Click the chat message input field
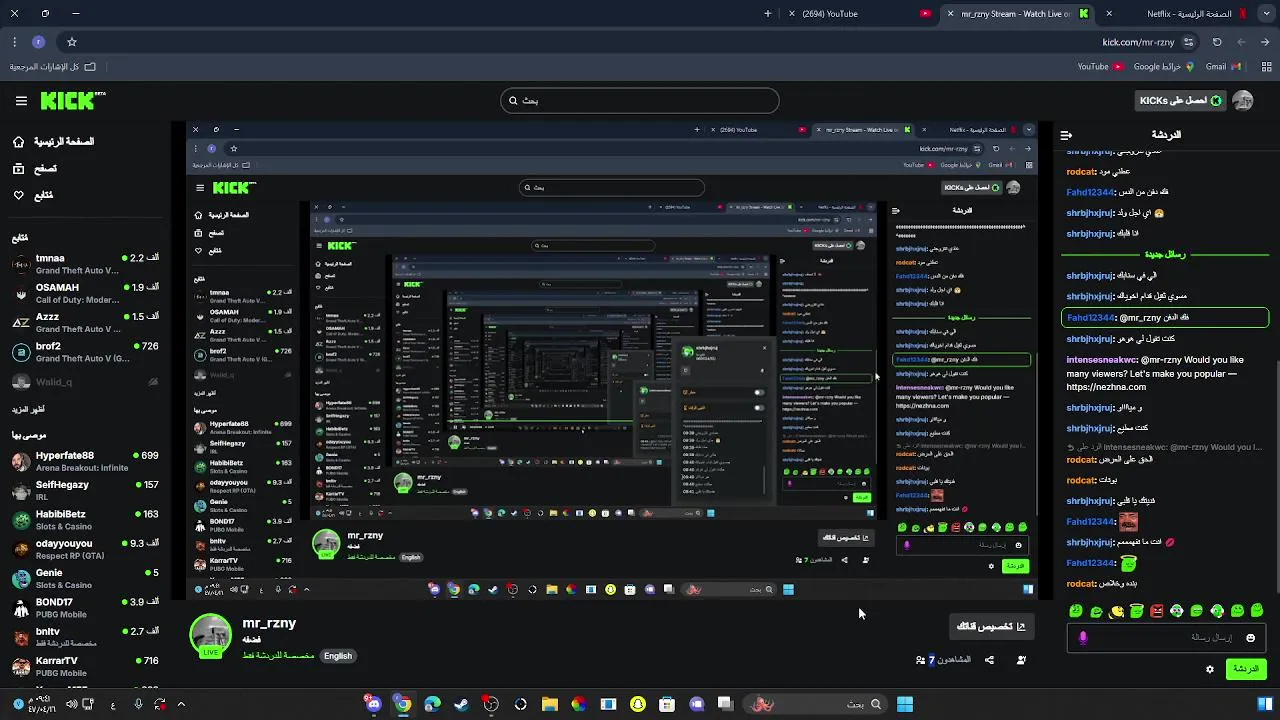This screenshot has width=1280, height=720. coord(1165,638)
